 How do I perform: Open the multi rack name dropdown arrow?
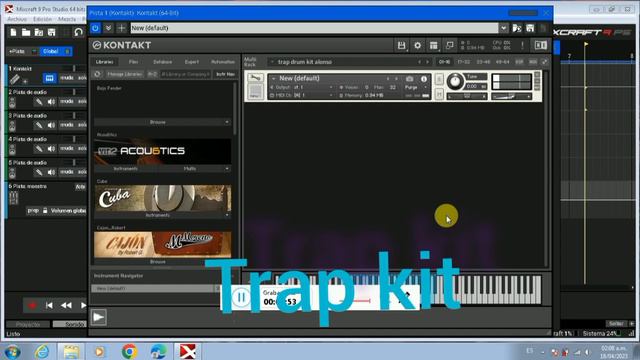click(x=272, y=62)
